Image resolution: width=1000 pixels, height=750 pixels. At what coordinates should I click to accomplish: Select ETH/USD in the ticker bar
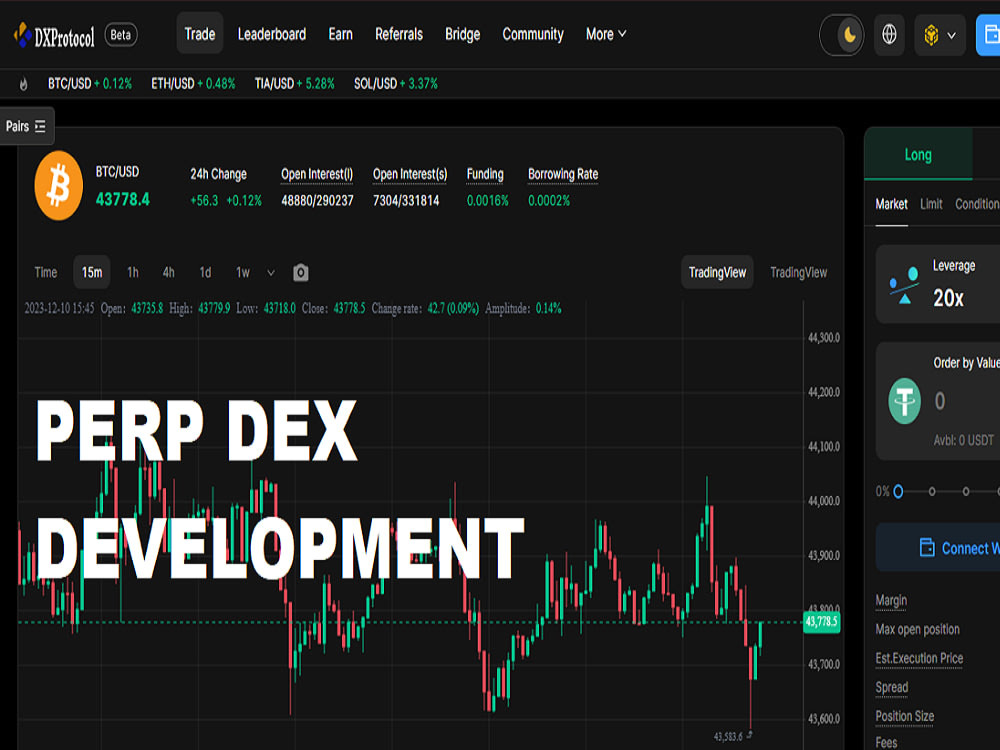pos(193,84)
